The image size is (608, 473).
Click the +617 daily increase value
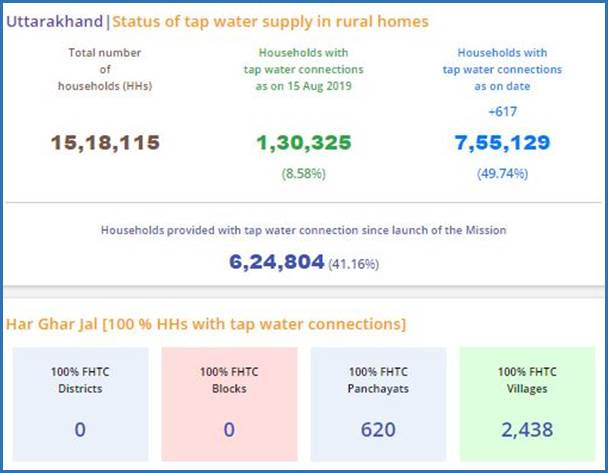tap(502, 111)
